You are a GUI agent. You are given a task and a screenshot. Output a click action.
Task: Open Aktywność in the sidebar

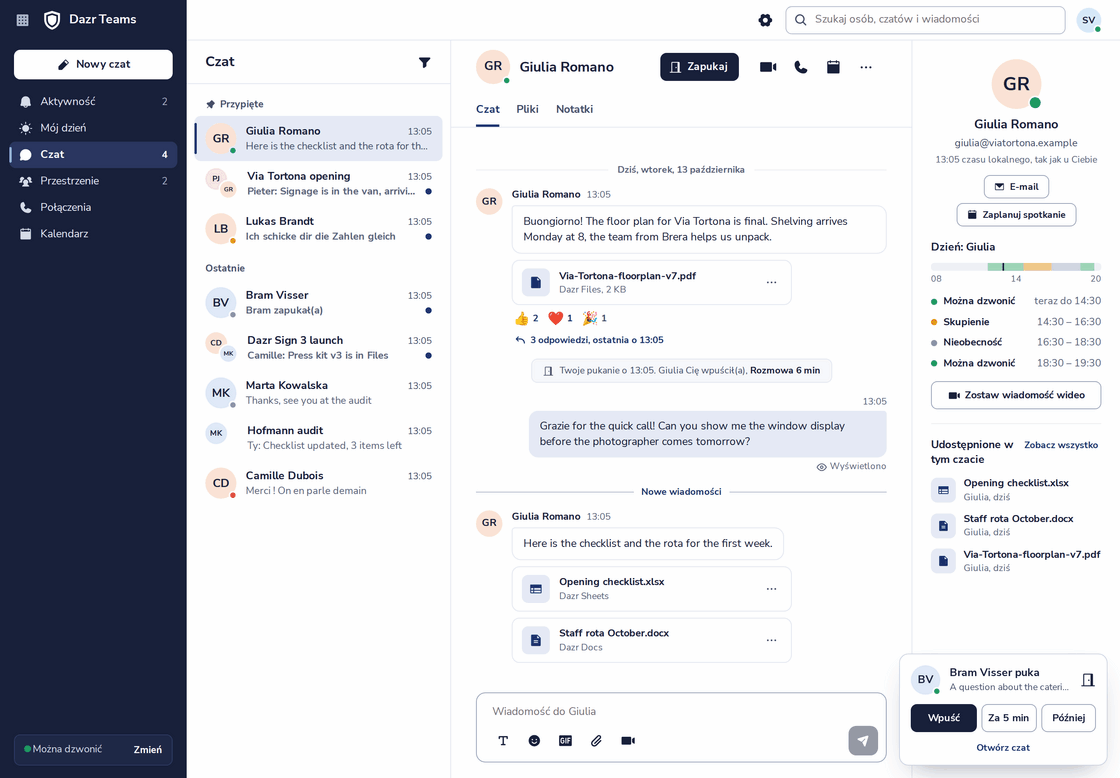[93, 101]
